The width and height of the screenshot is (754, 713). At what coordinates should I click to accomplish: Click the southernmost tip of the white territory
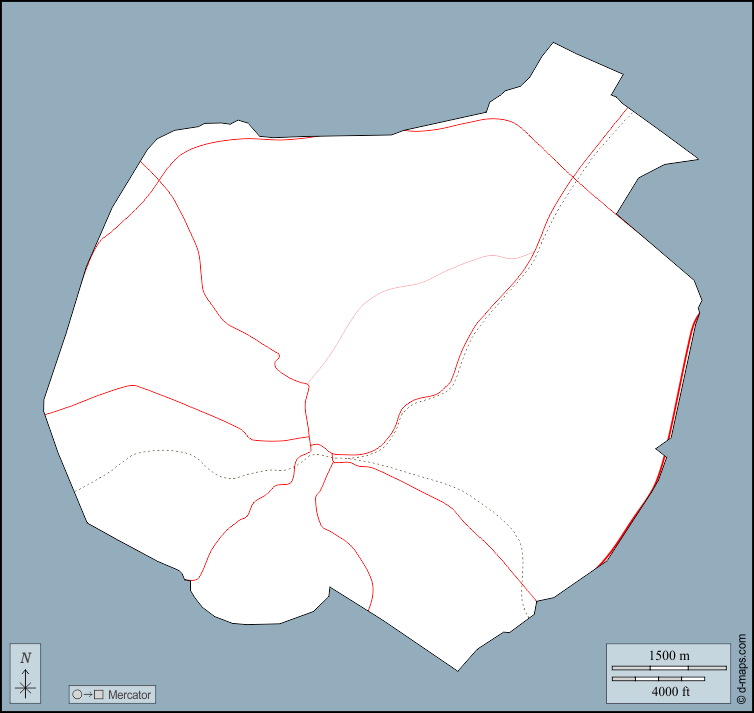point(459,669)
